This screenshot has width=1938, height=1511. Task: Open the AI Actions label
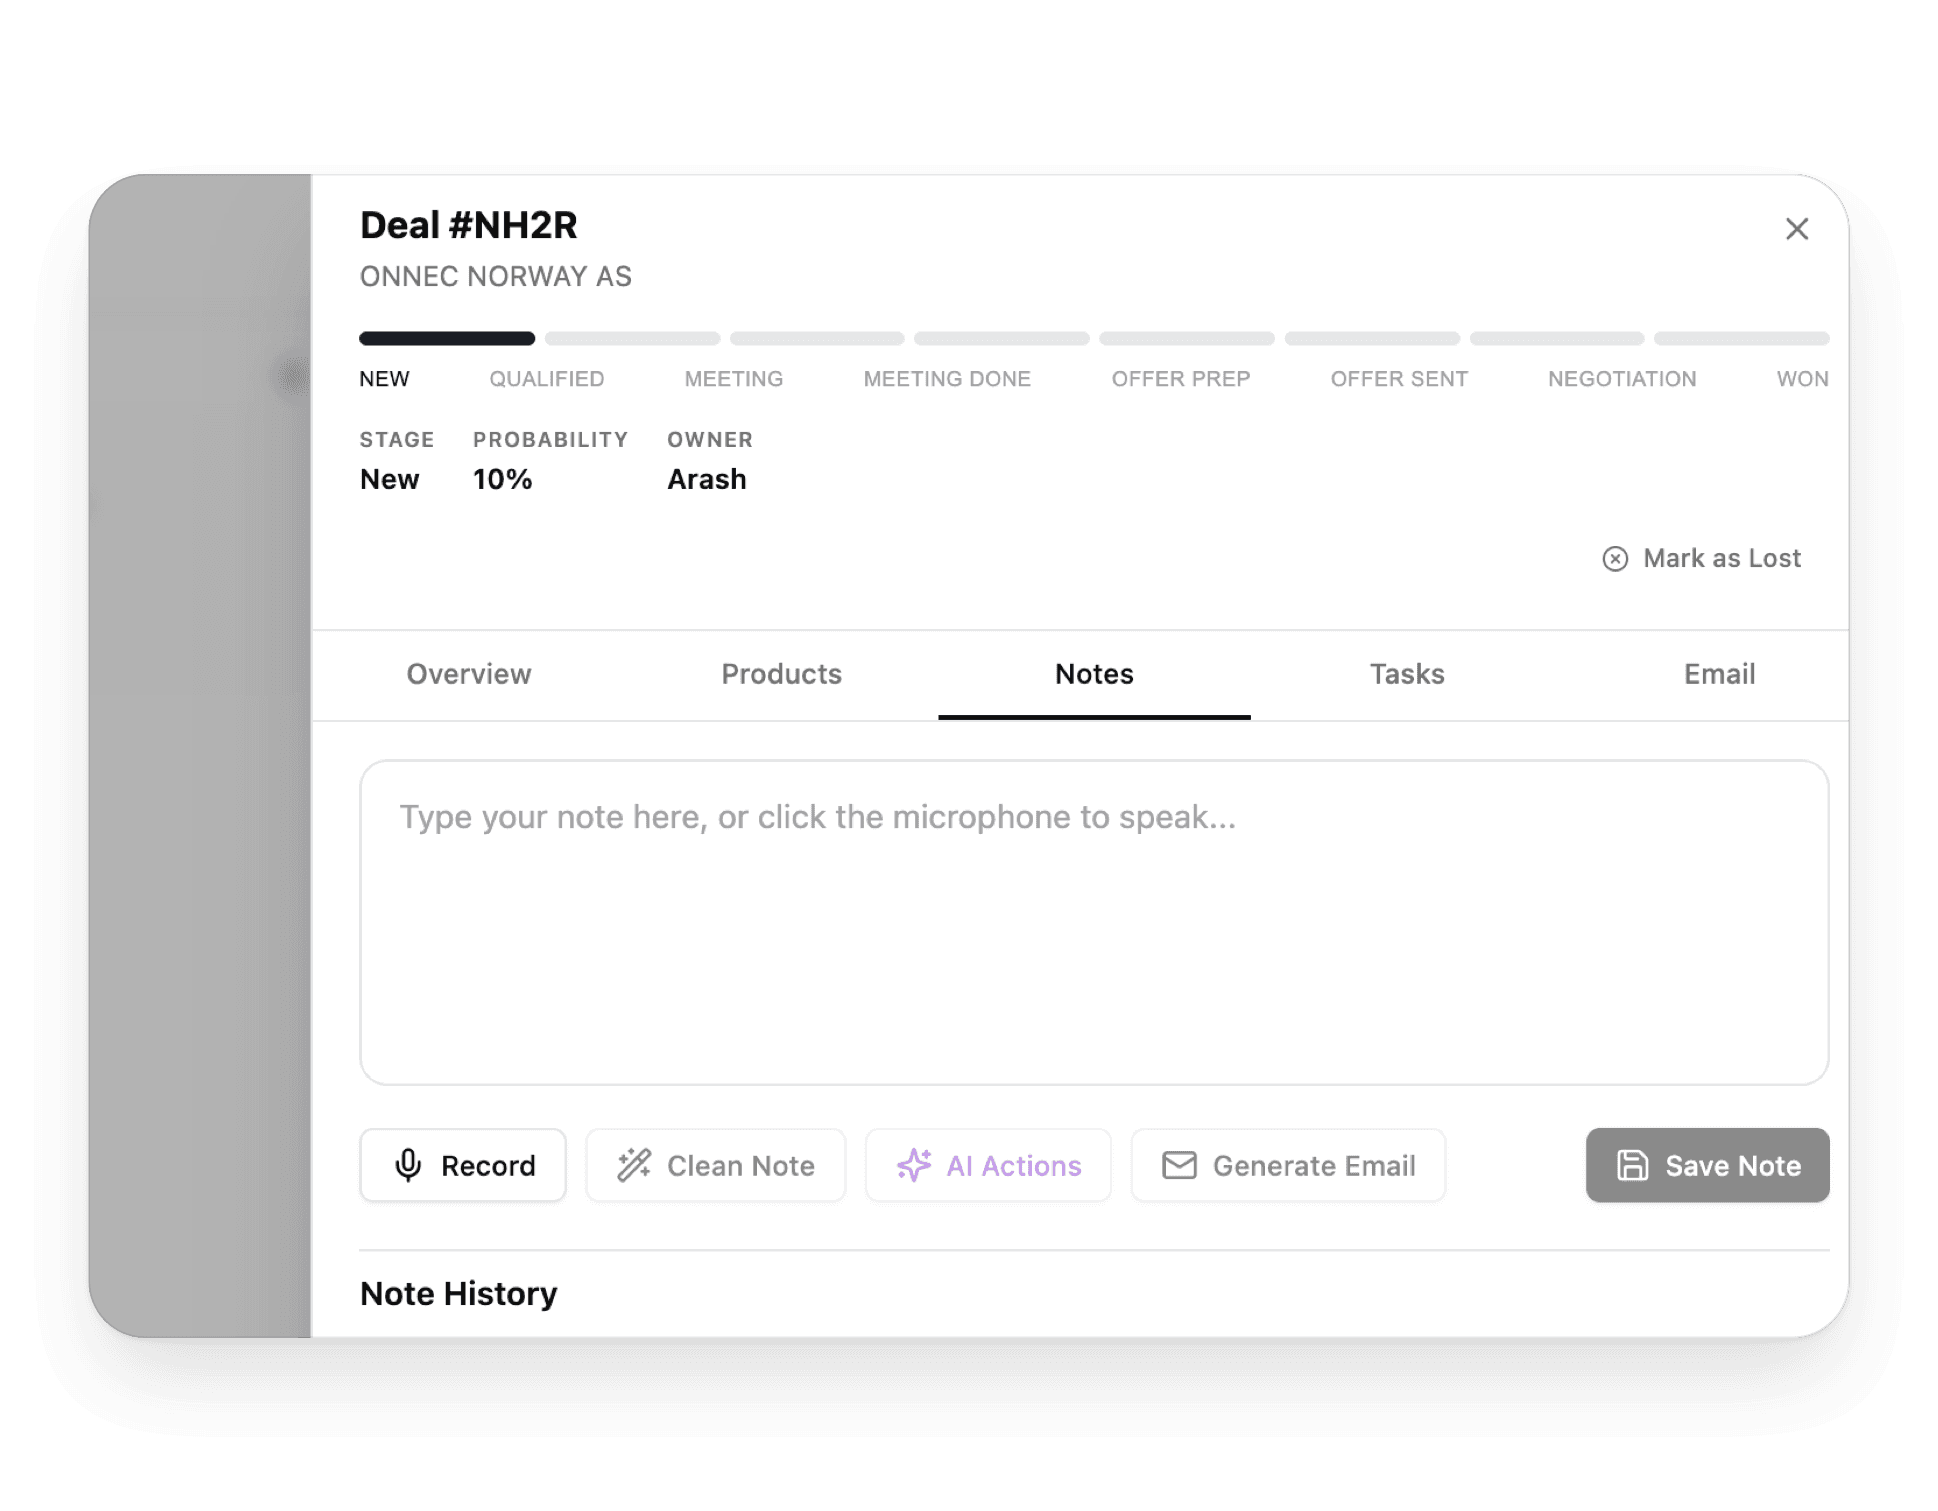point(1014,1166)
